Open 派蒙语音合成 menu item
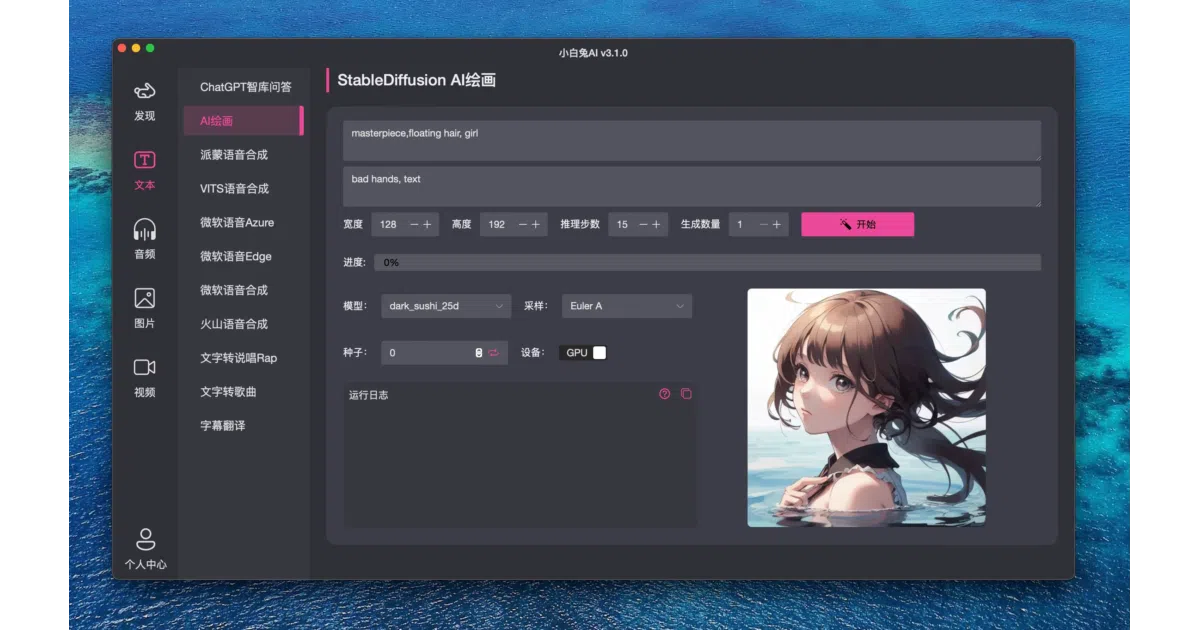Screen dimensions: 1200x630 (234, 155)
